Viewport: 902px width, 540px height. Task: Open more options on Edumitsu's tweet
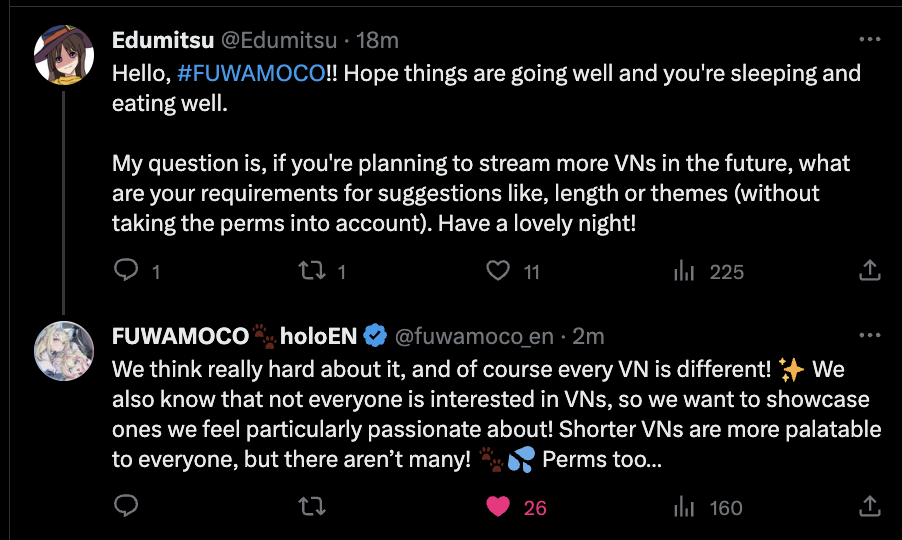pos(870,40)
